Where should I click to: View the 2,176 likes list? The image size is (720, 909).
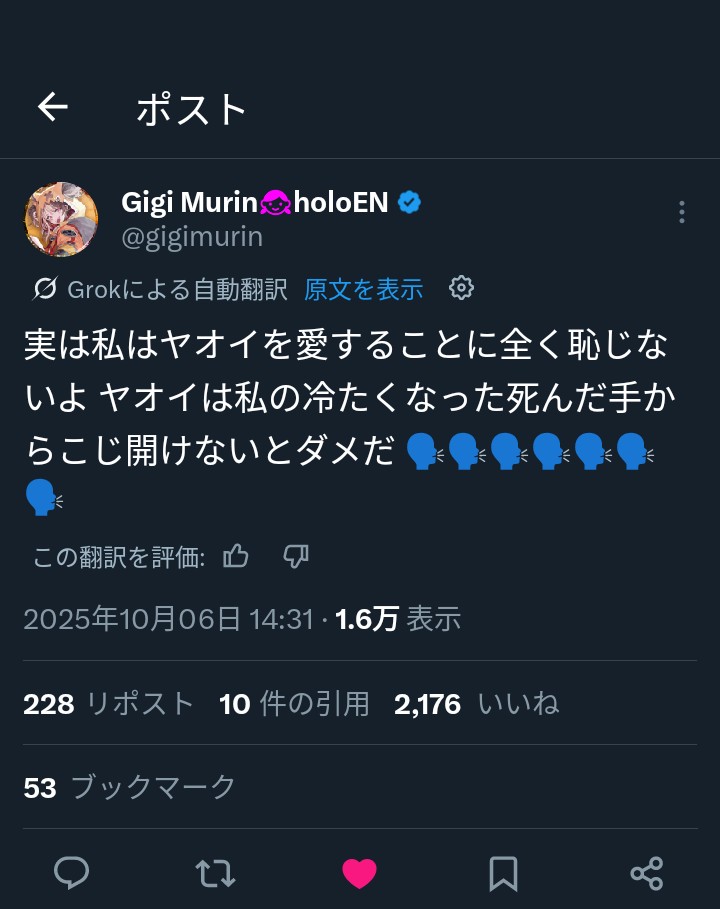(x=476, y=704)
